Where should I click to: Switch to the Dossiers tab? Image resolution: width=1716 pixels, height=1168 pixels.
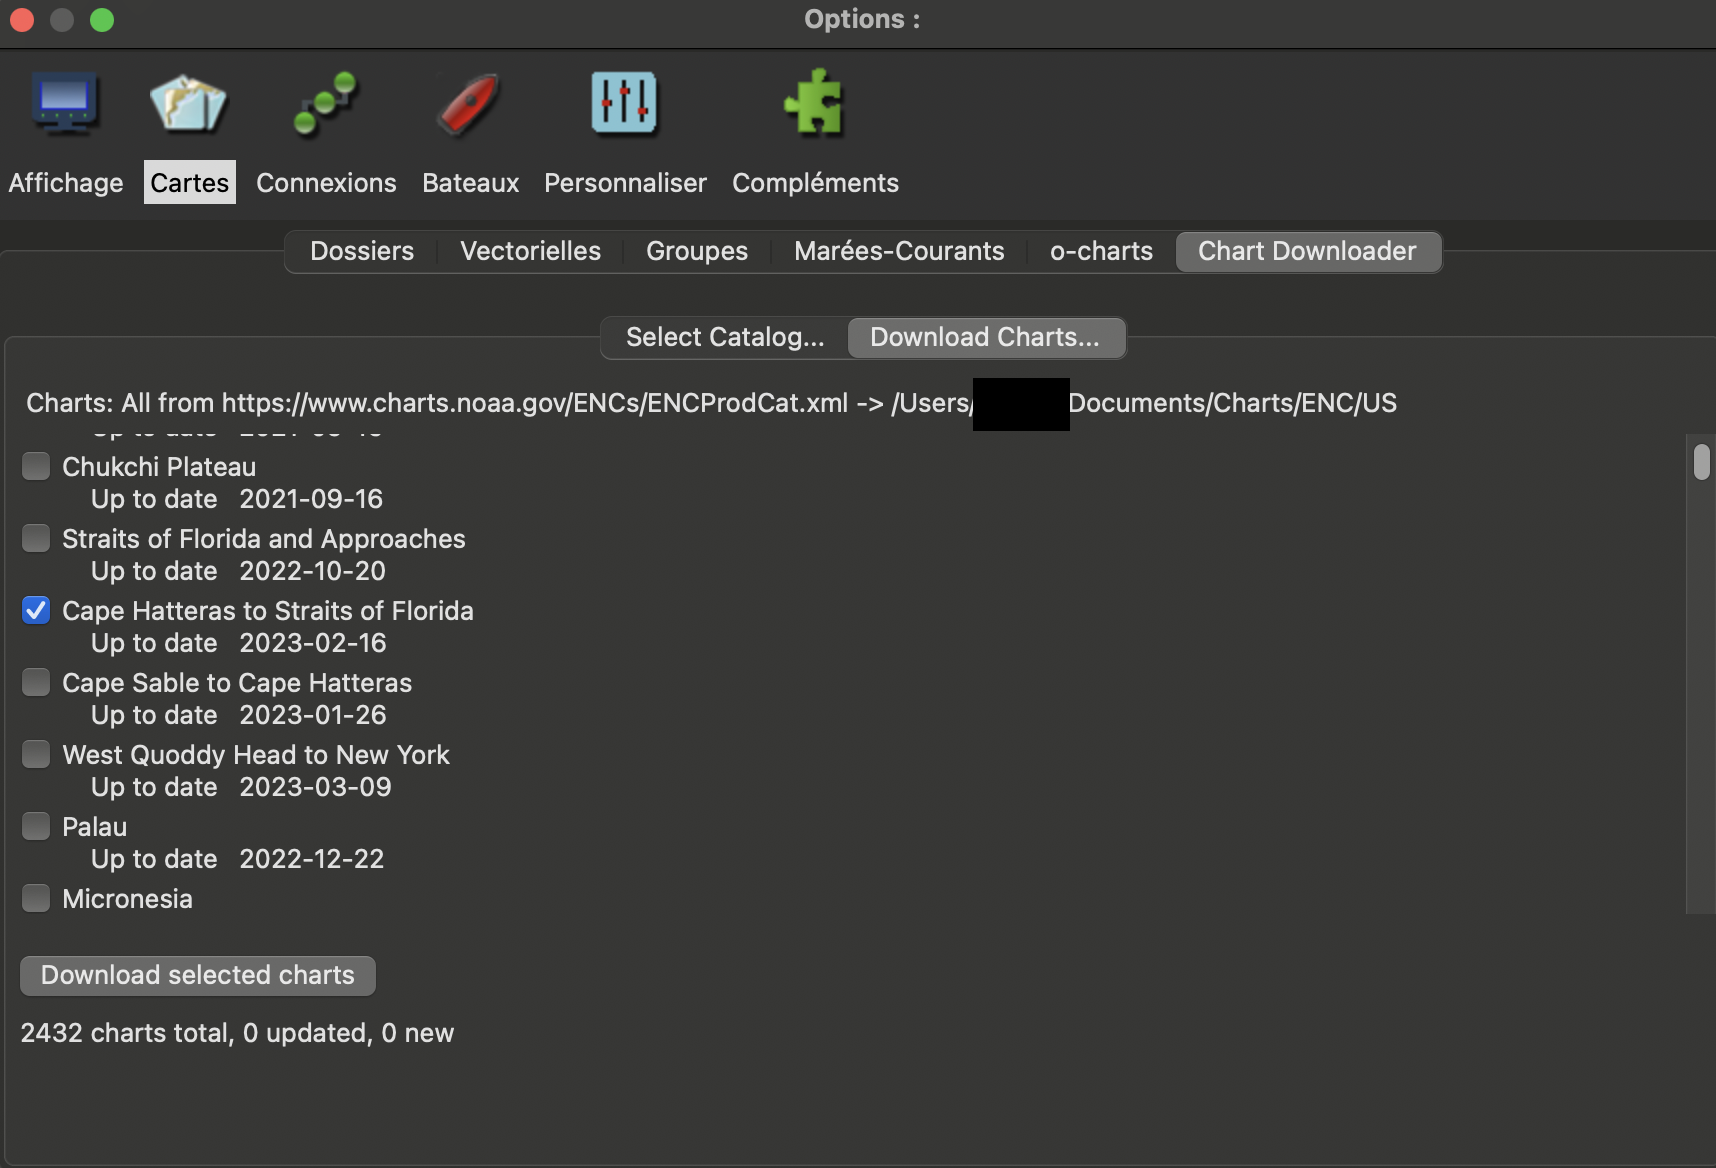(x=361, y=251)
